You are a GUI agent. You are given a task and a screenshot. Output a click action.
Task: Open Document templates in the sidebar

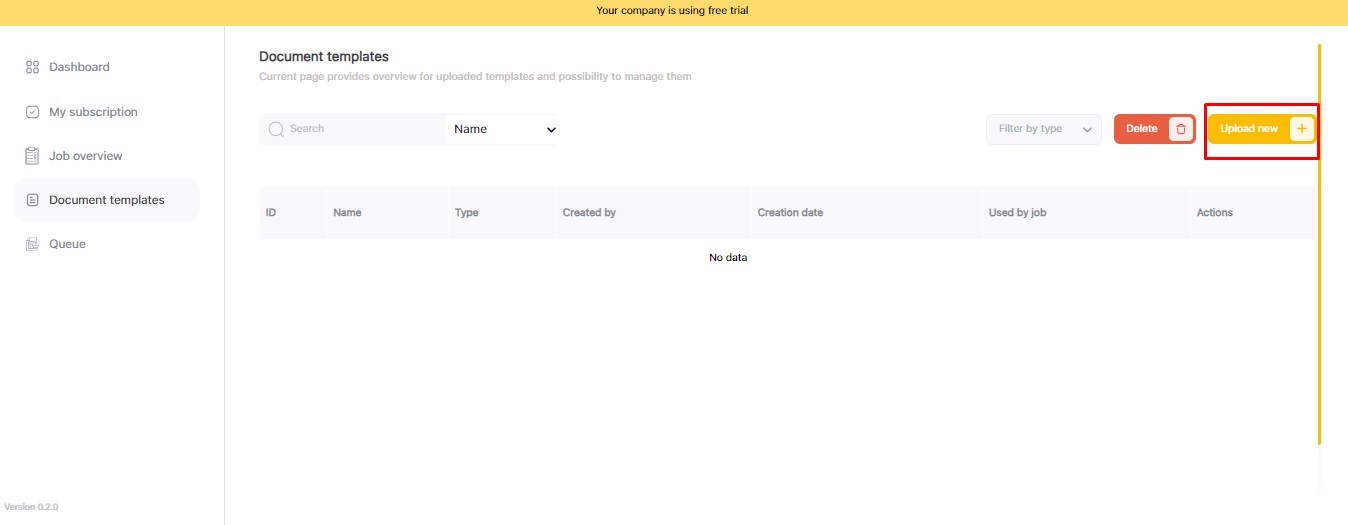pyautogui.click(x=106, y=200)
